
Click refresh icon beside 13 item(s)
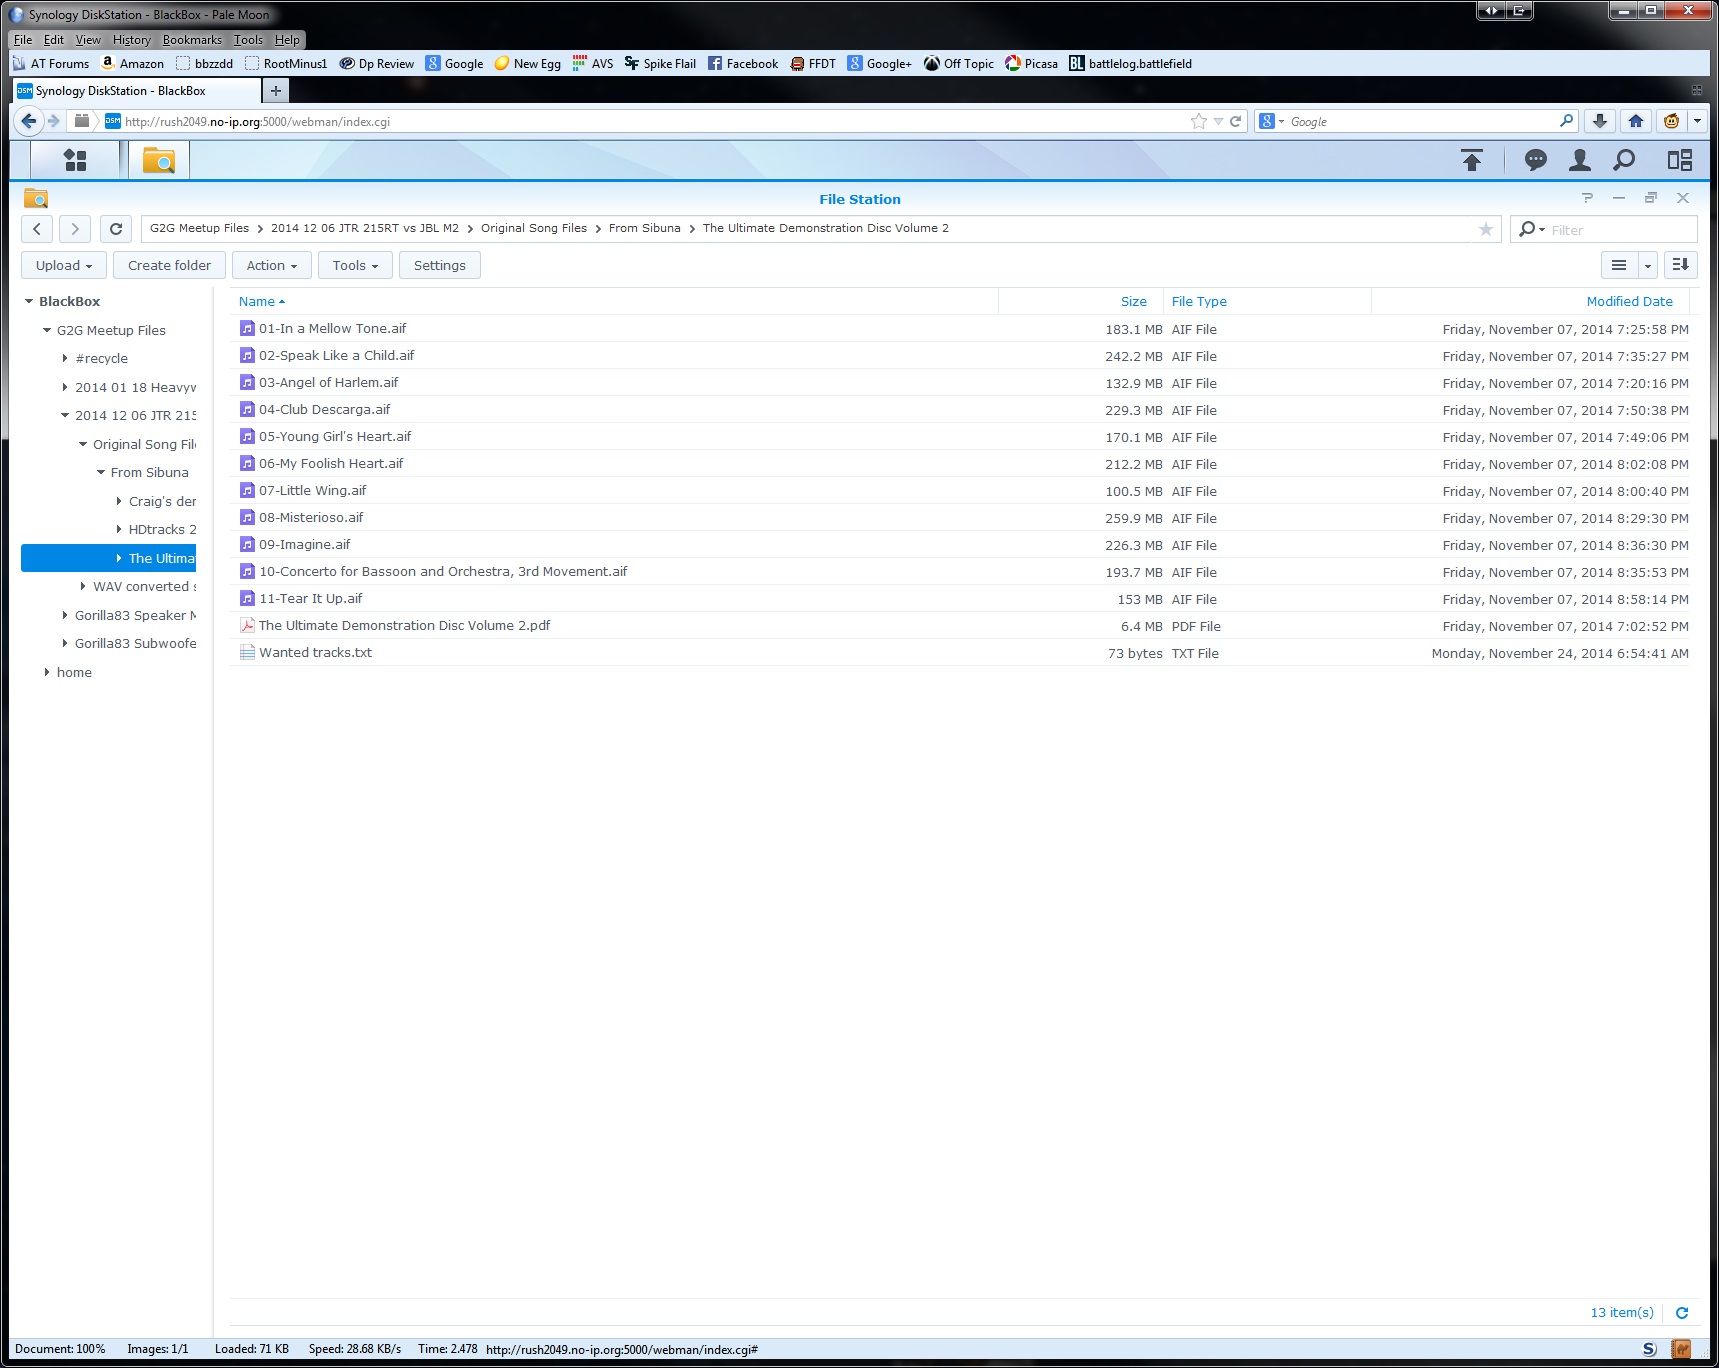tap(1682, 1312)
